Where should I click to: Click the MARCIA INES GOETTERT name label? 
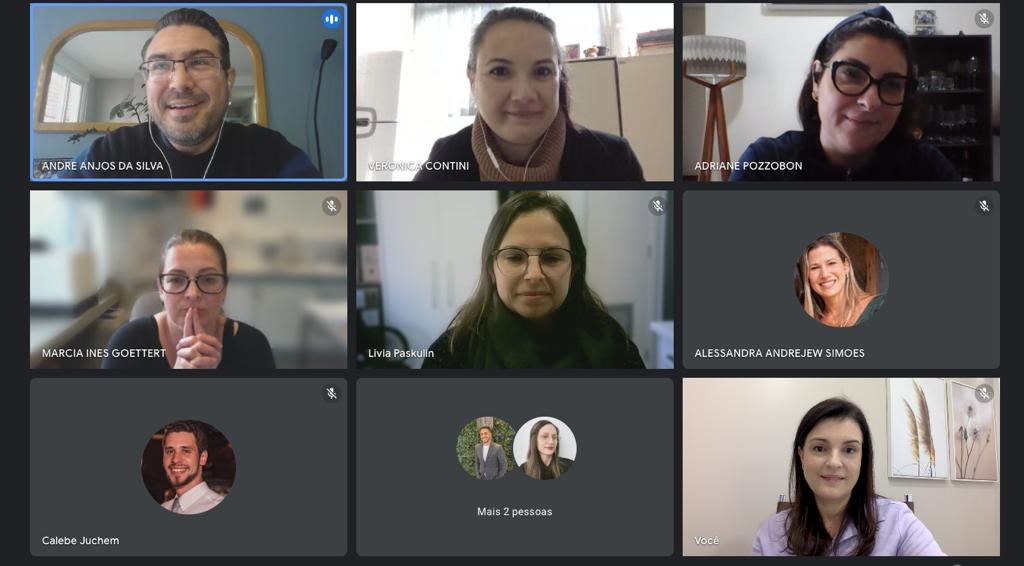pos(104,353)
